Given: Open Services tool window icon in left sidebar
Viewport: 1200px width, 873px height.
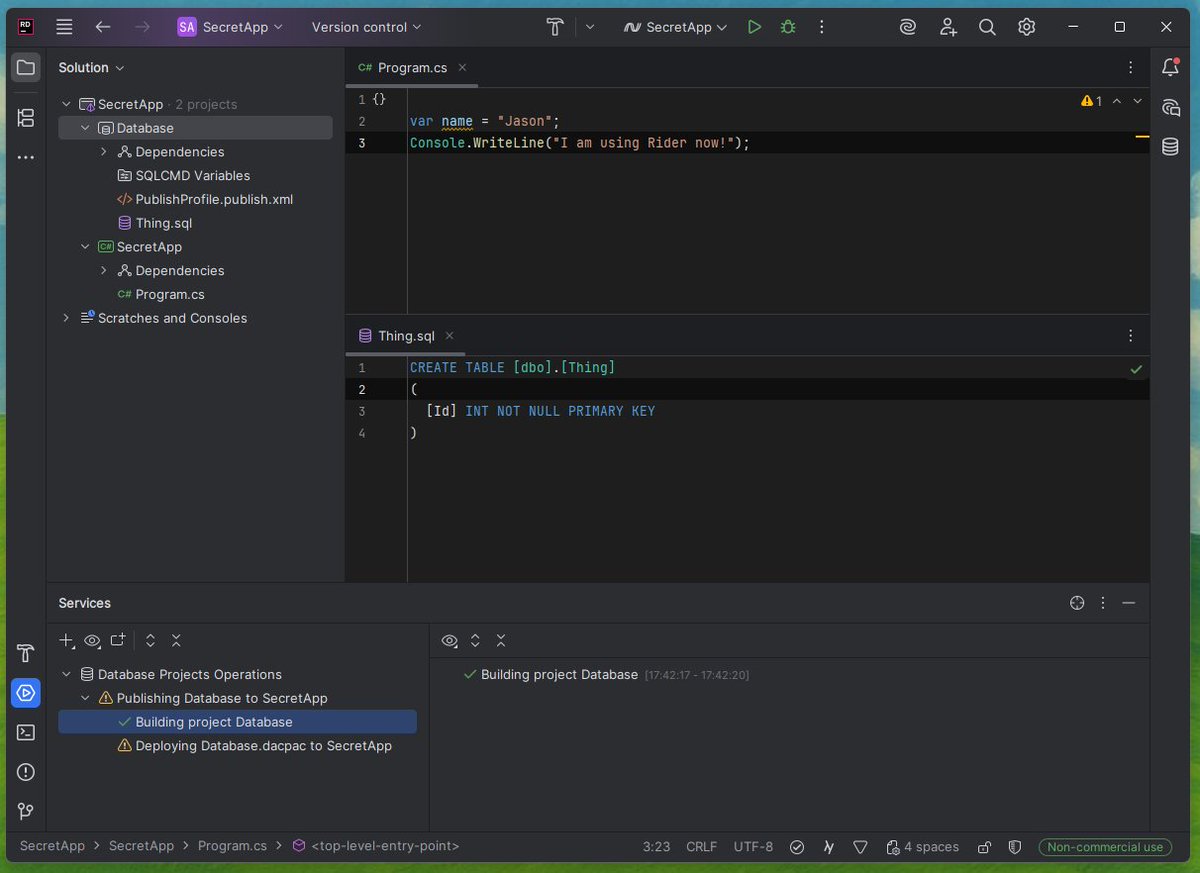Looking at the screenshot, I should click(x=26, y=692).
